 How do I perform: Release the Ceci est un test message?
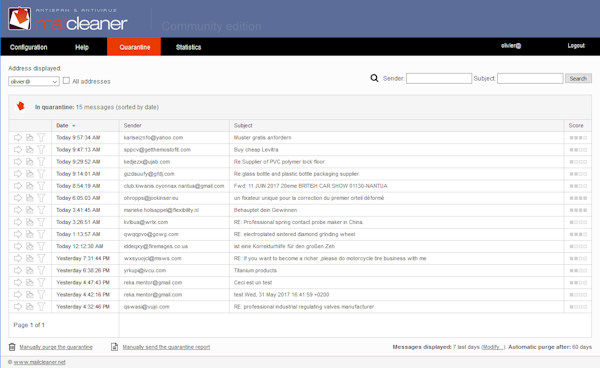click(18, 282)
